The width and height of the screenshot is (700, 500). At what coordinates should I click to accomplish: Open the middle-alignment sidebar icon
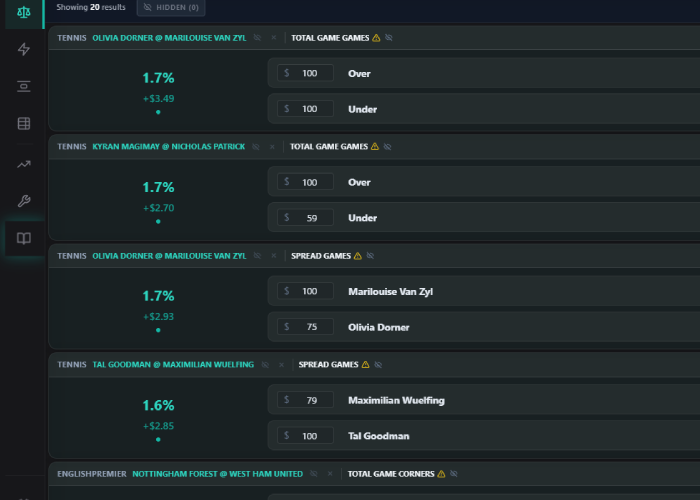[24, 86]
